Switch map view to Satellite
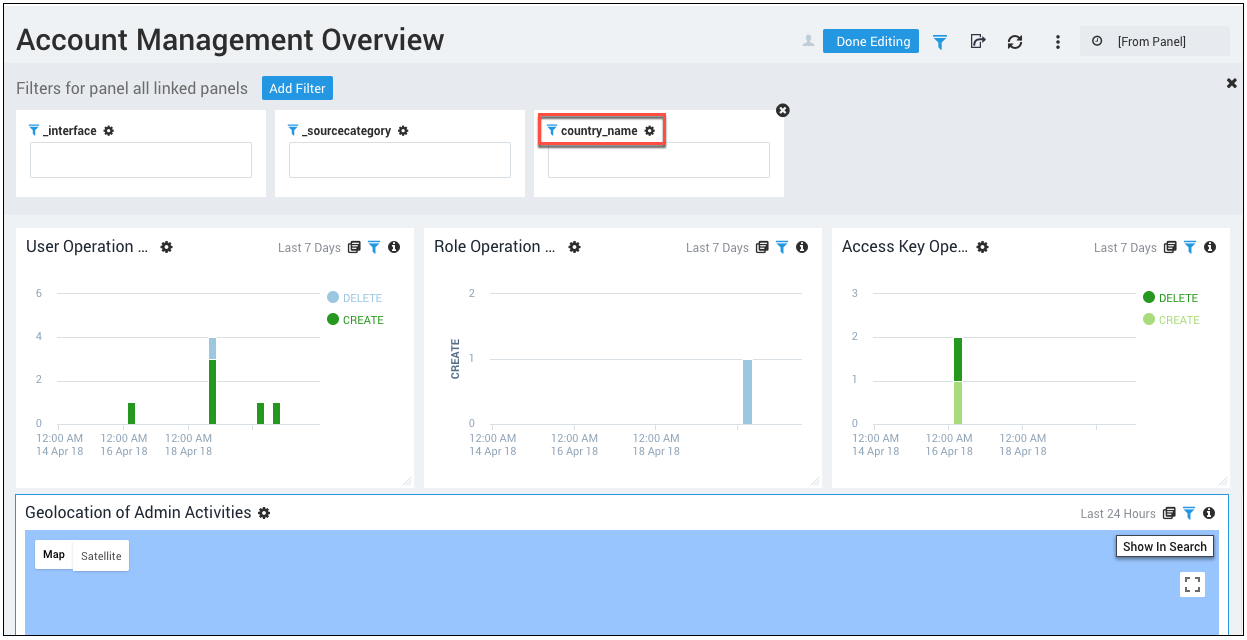 coord(101,556)
